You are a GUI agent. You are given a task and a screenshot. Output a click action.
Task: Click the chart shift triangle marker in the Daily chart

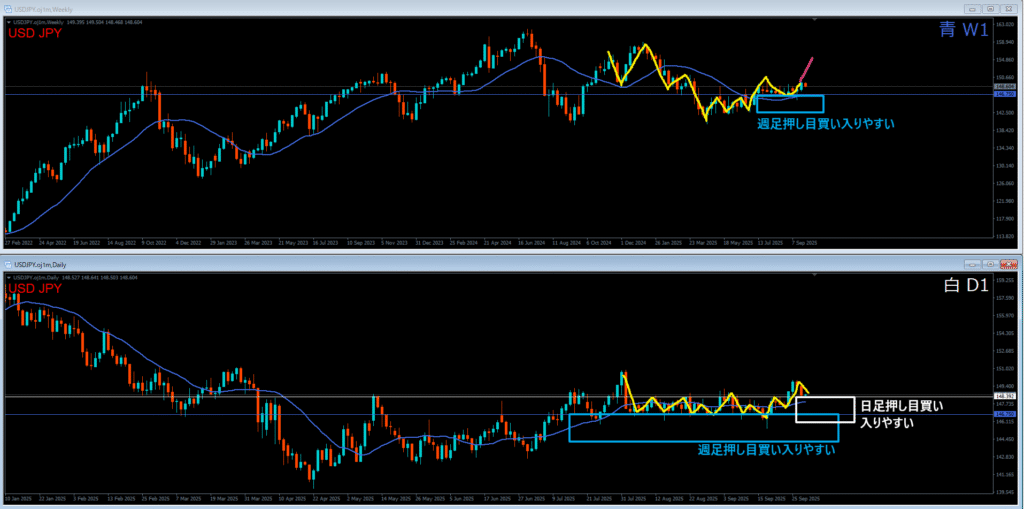click(814, 276)
